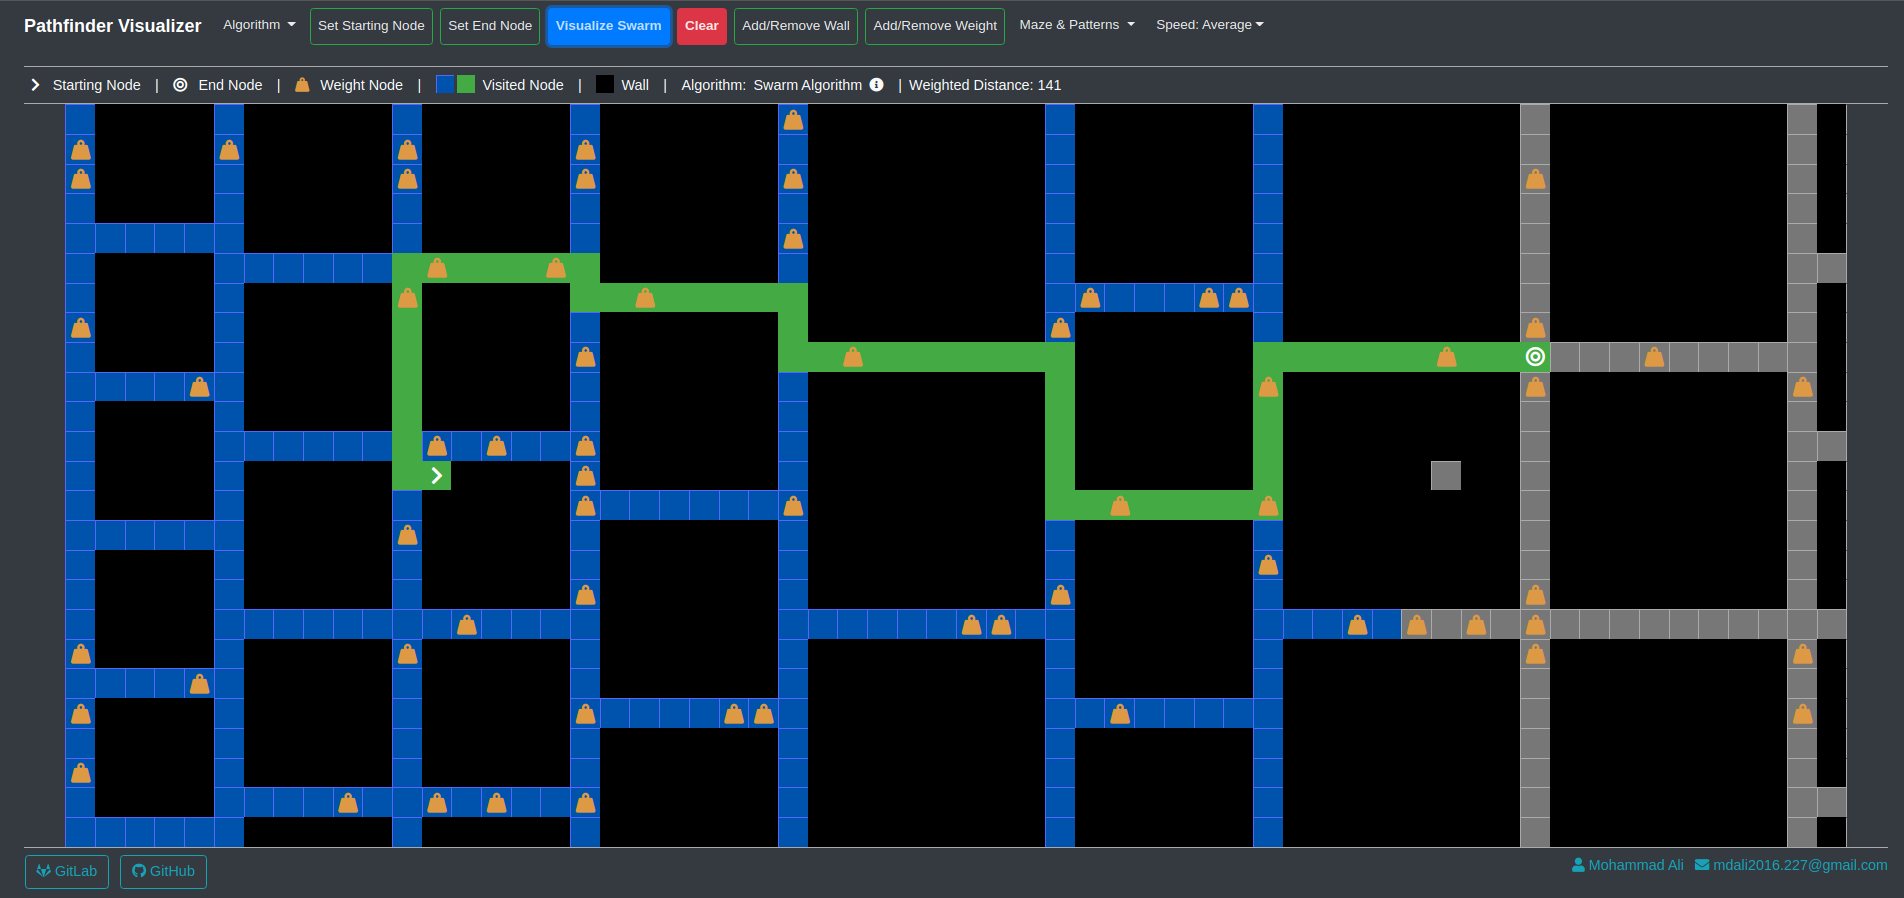The width and height of the screenshot is (1904, 898).
Task: Start Visualize Swarm run
Action: pyautogui.click(x=608, y=26)
